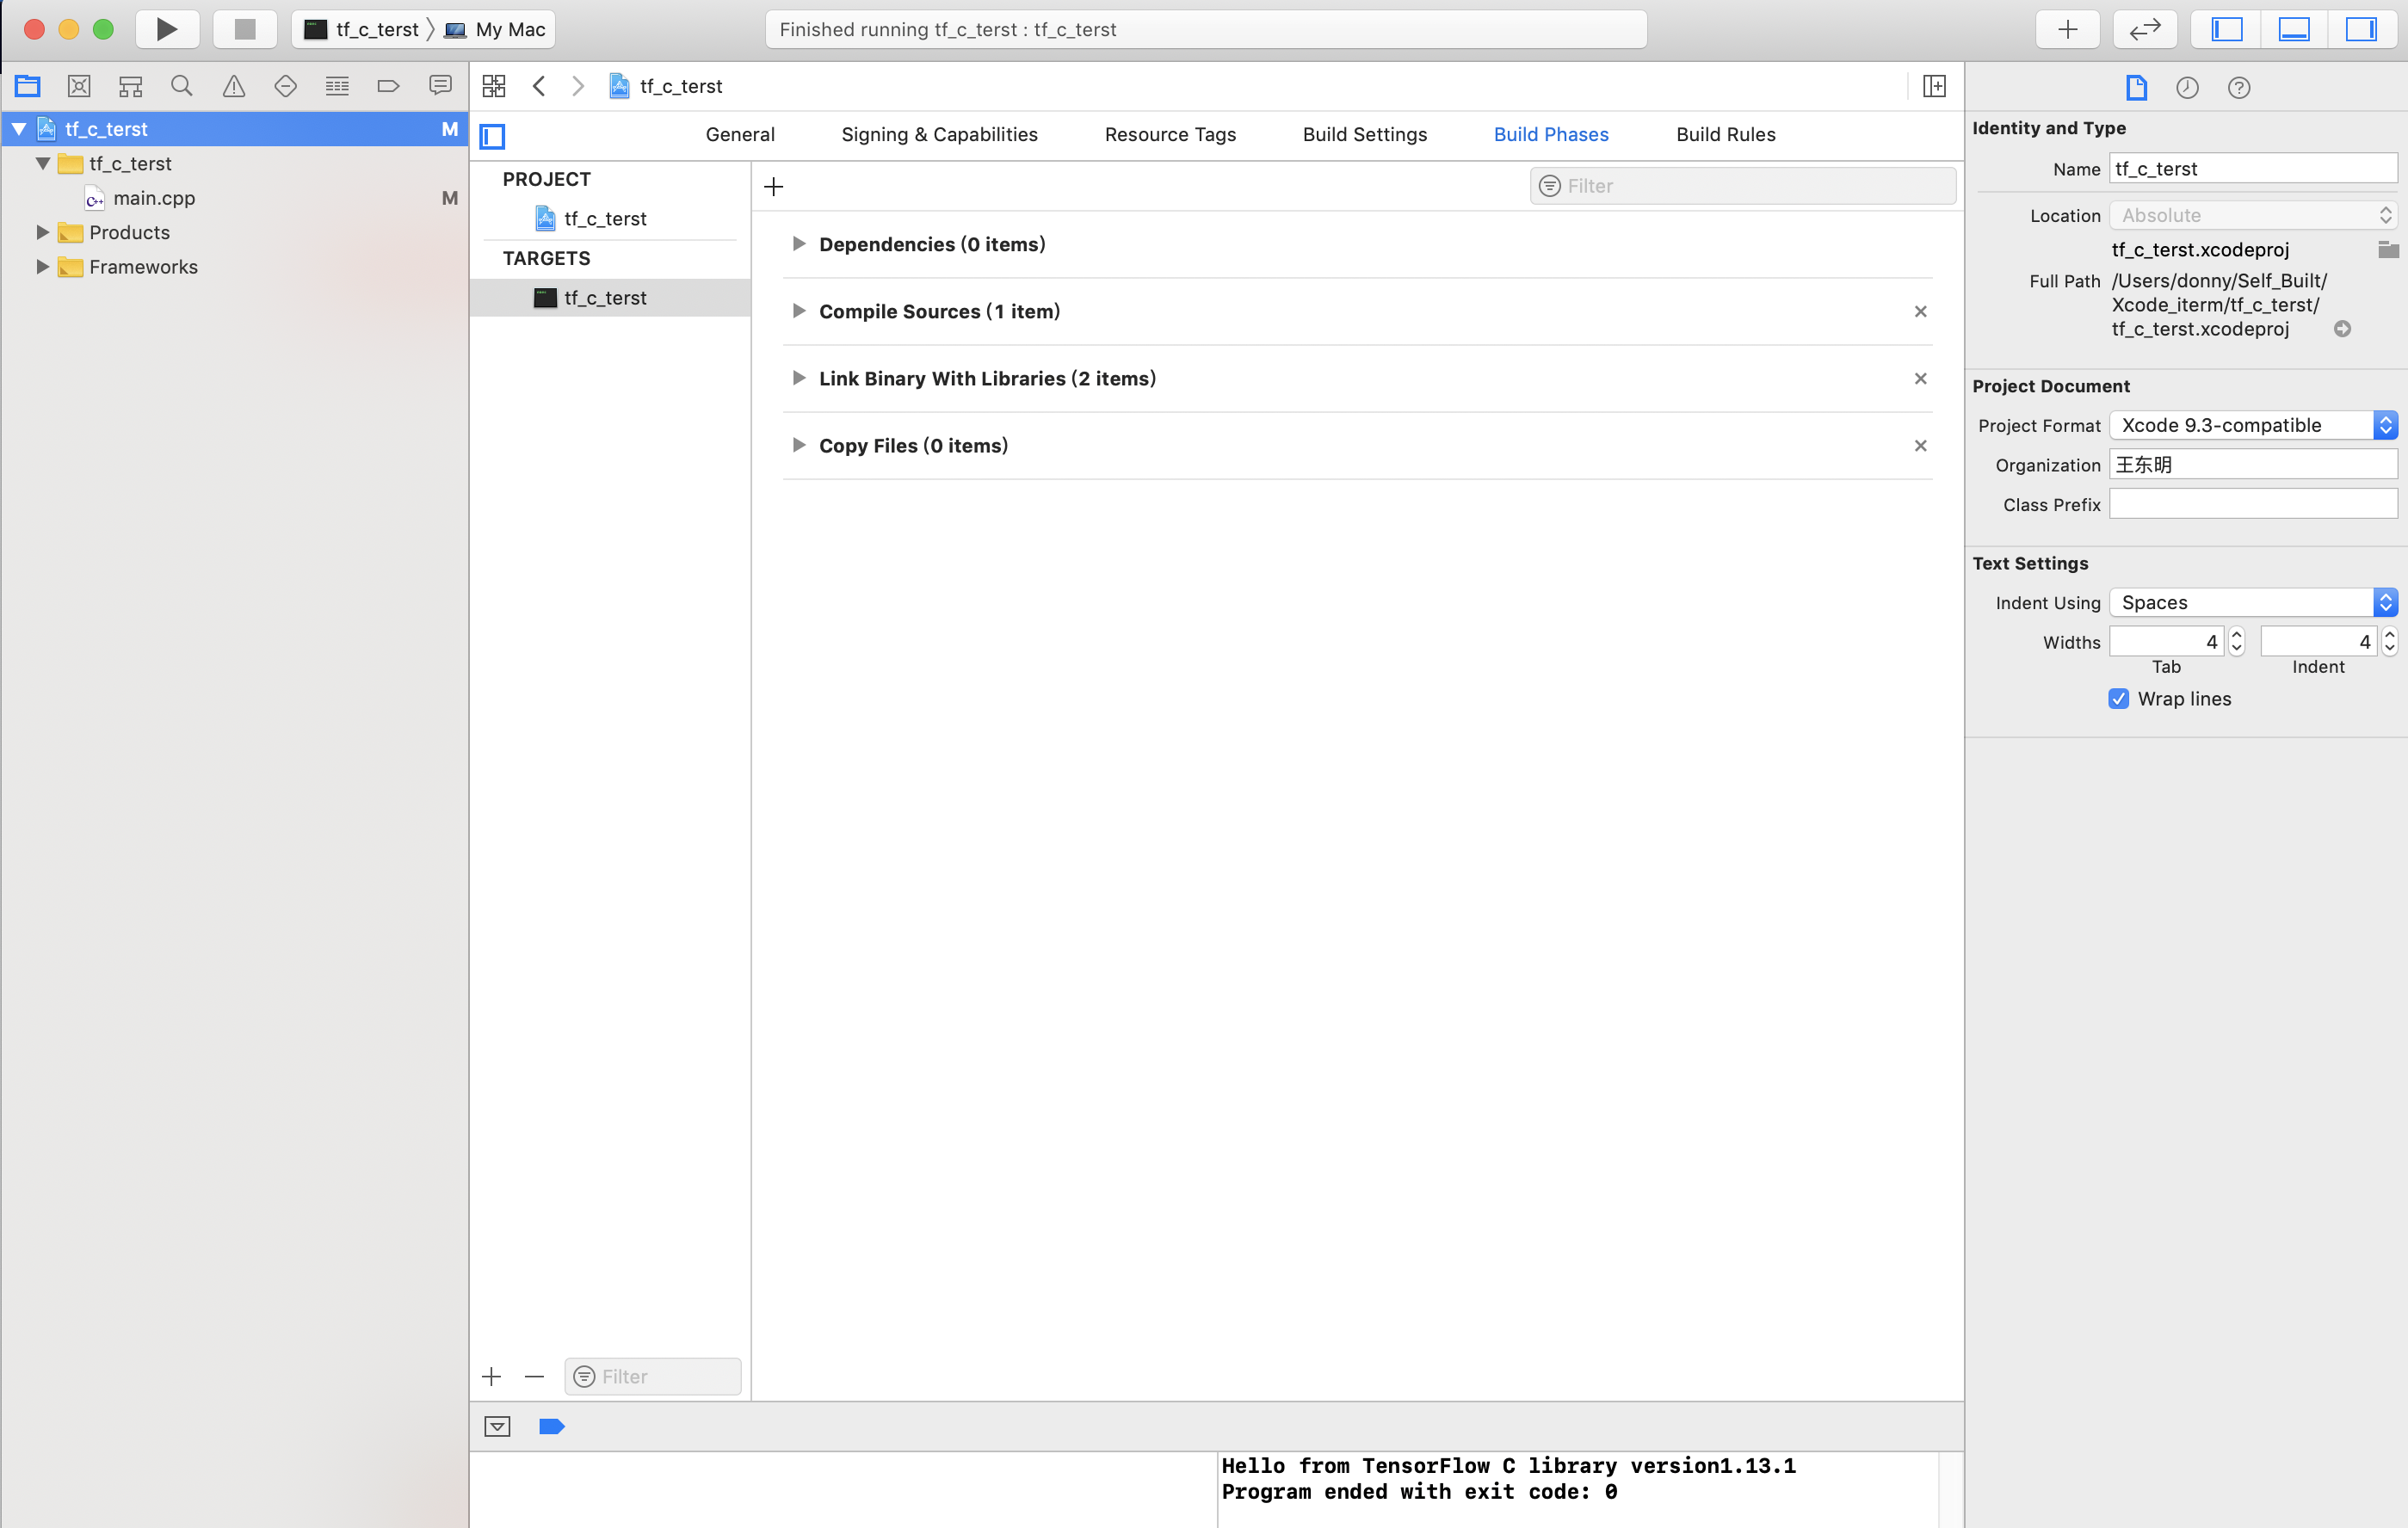Click the Library plus button in toolbar
Screen dimensions: 2408x1528
click(x=2067, y=29)
